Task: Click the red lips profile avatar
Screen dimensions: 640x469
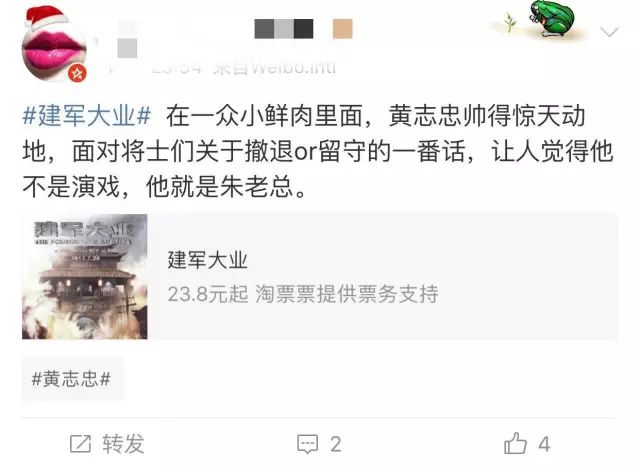Action: pyautogui.click(x=54, y=44)
